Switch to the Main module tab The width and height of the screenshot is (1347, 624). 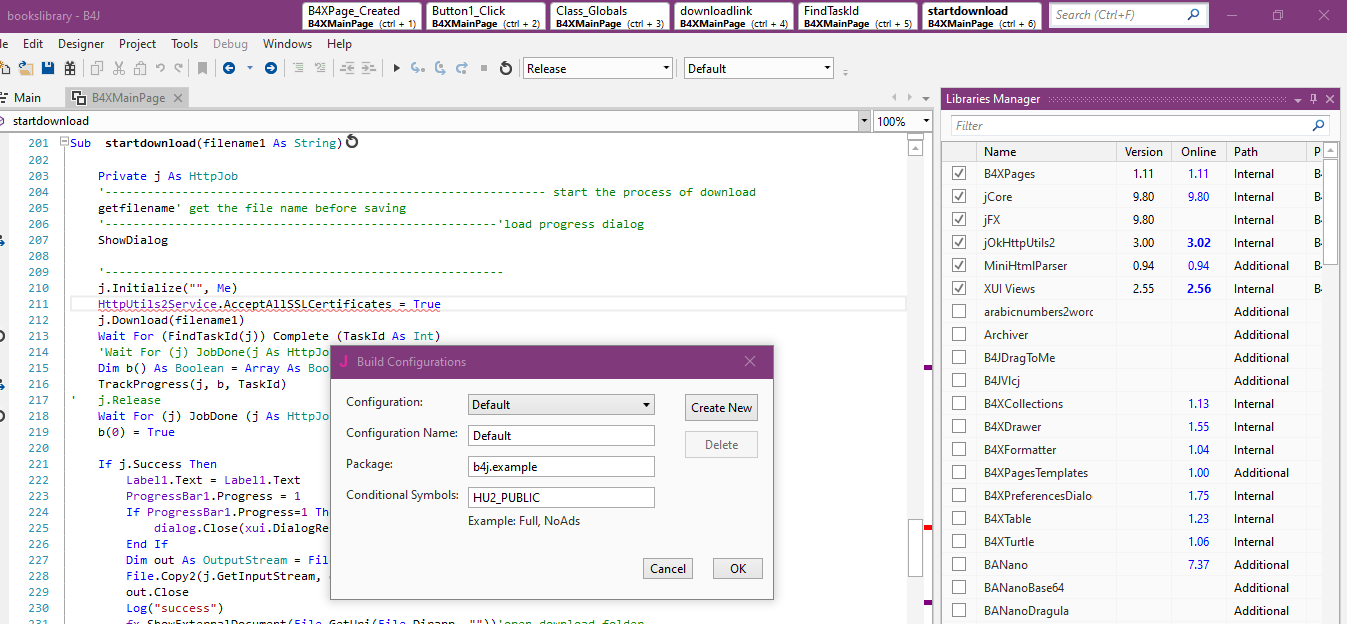[27, 98]
